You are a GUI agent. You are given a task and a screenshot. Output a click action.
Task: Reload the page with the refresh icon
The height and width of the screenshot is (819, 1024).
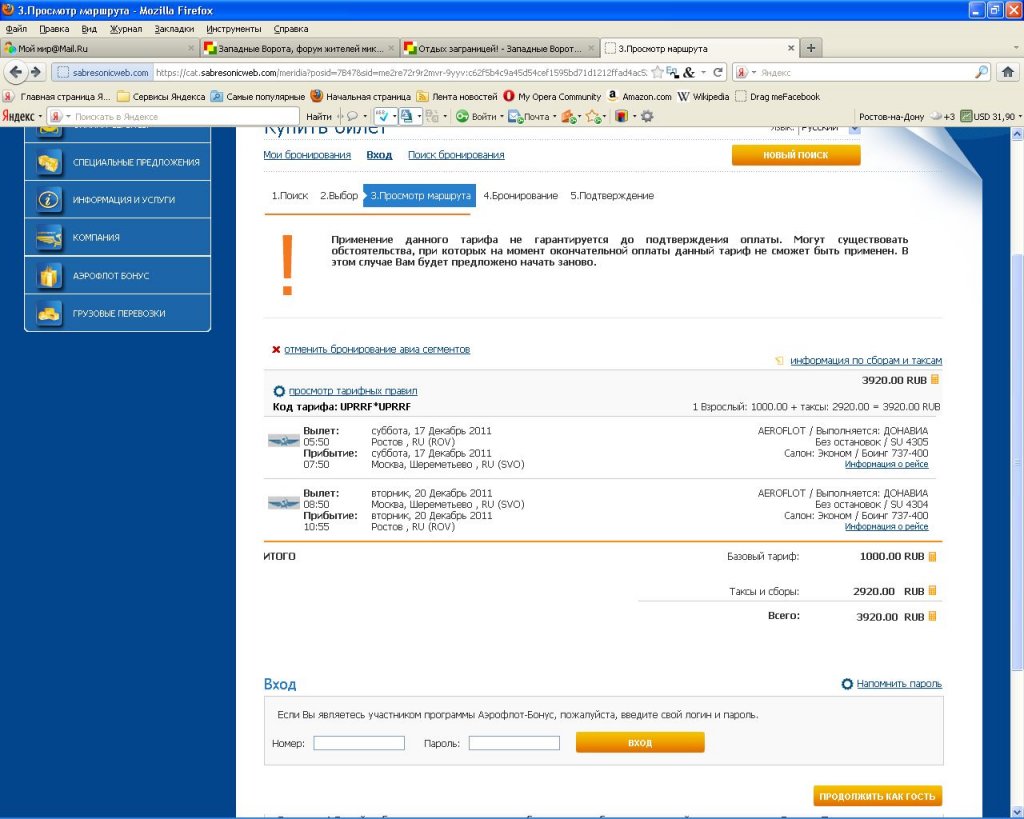(718, 72)
